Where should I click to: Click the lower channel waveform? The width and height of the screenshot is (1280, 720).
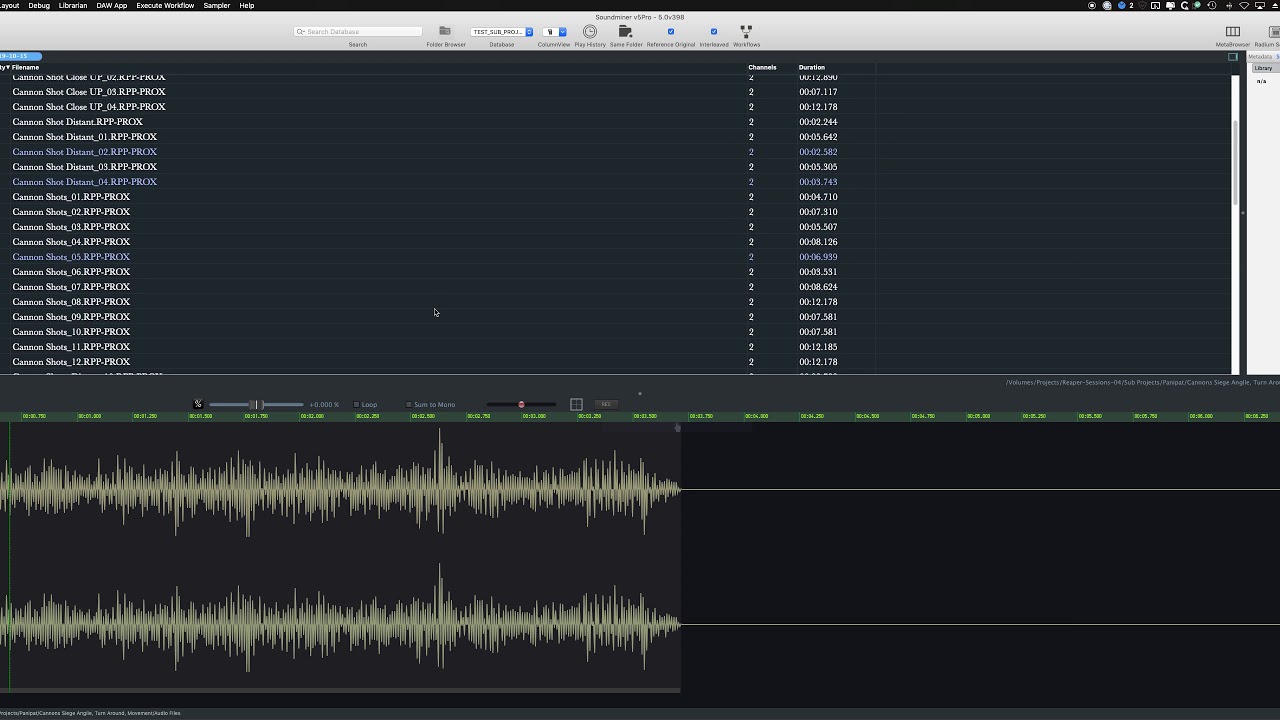point(340,625)
